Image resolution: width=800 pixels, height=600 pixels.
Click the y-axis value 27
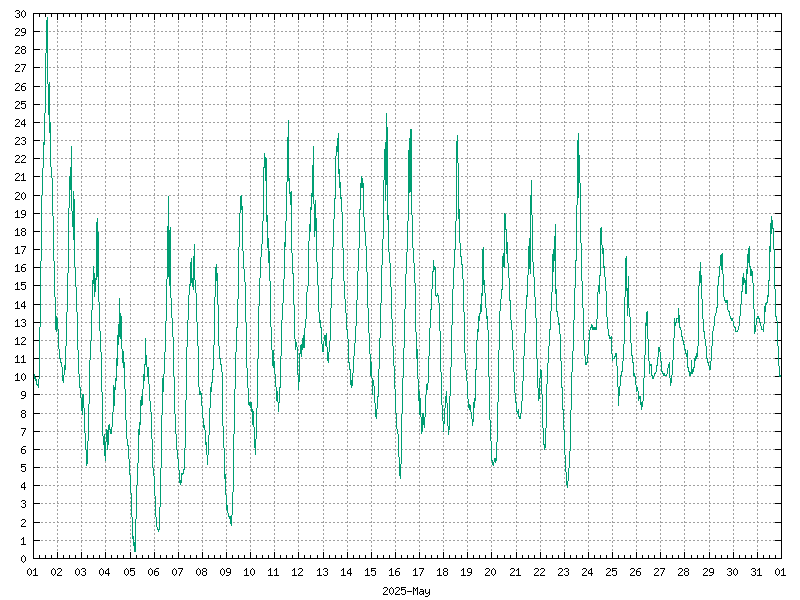pyautogui.click(x=20, y=68)
